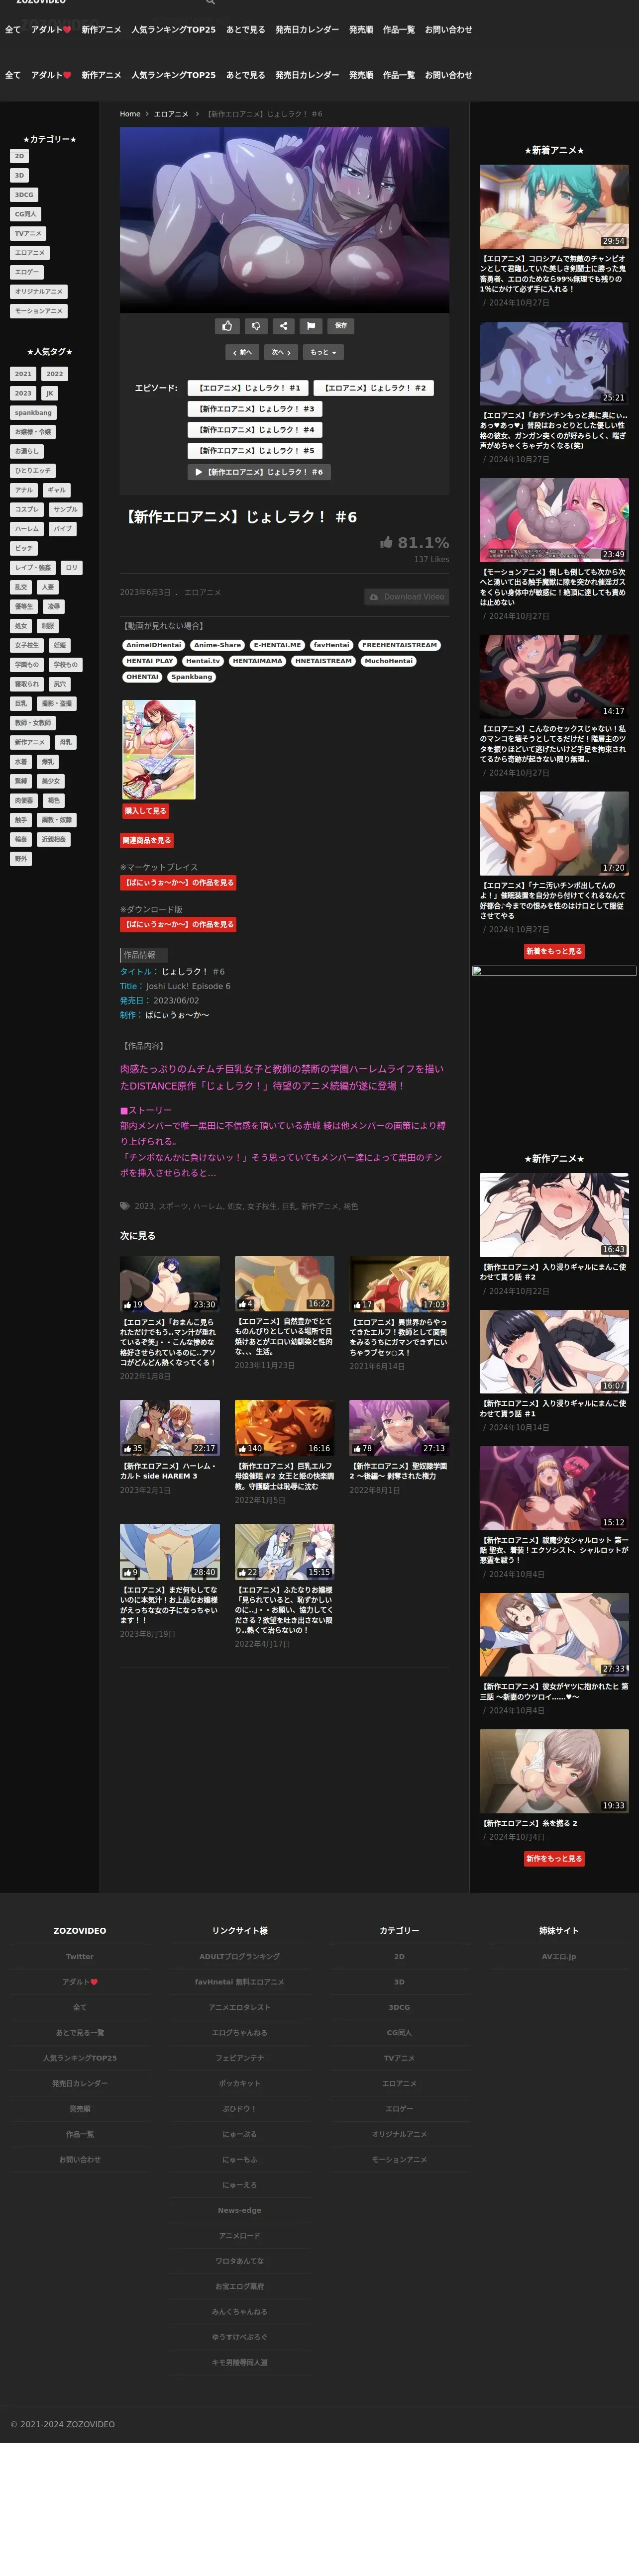This screenshot has height=2576, width=639.
Task: Open ポッカキット footer link
Action: pos(240,2084)
